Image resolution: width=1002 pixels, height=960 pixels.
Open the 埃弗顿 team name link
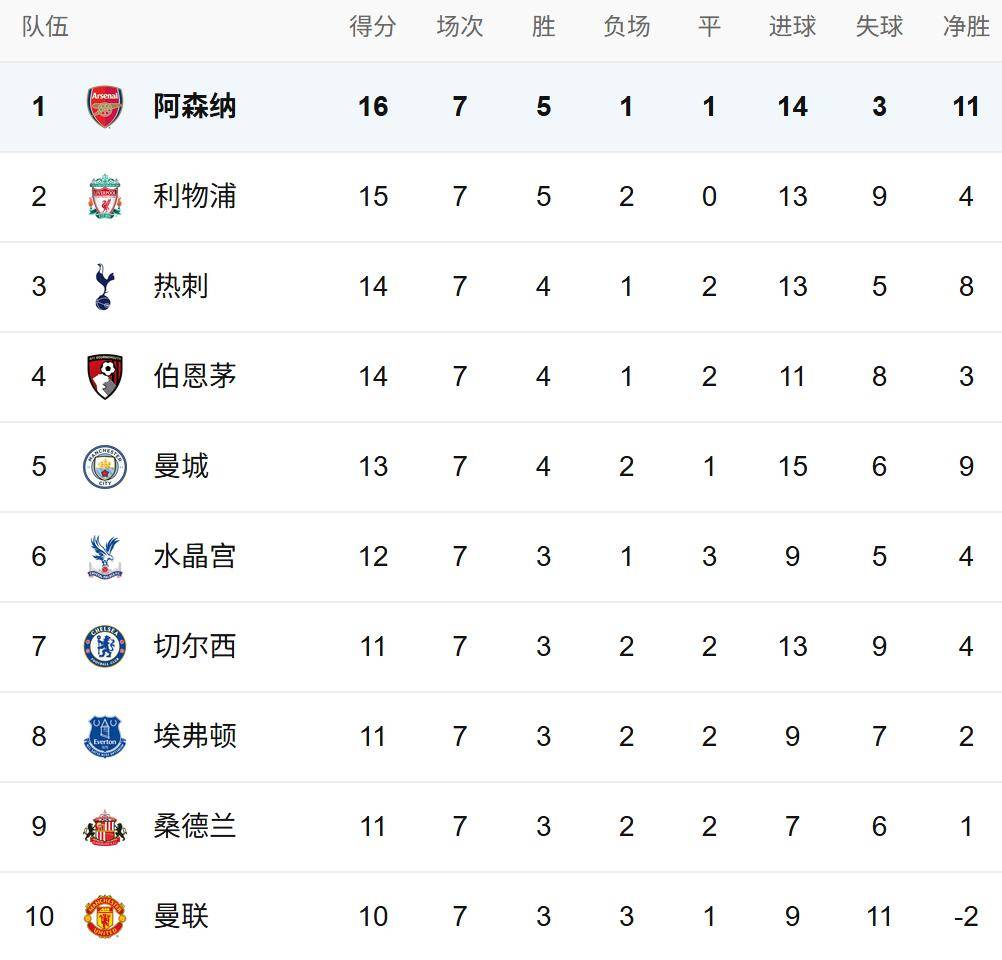[x=194, y=737]
